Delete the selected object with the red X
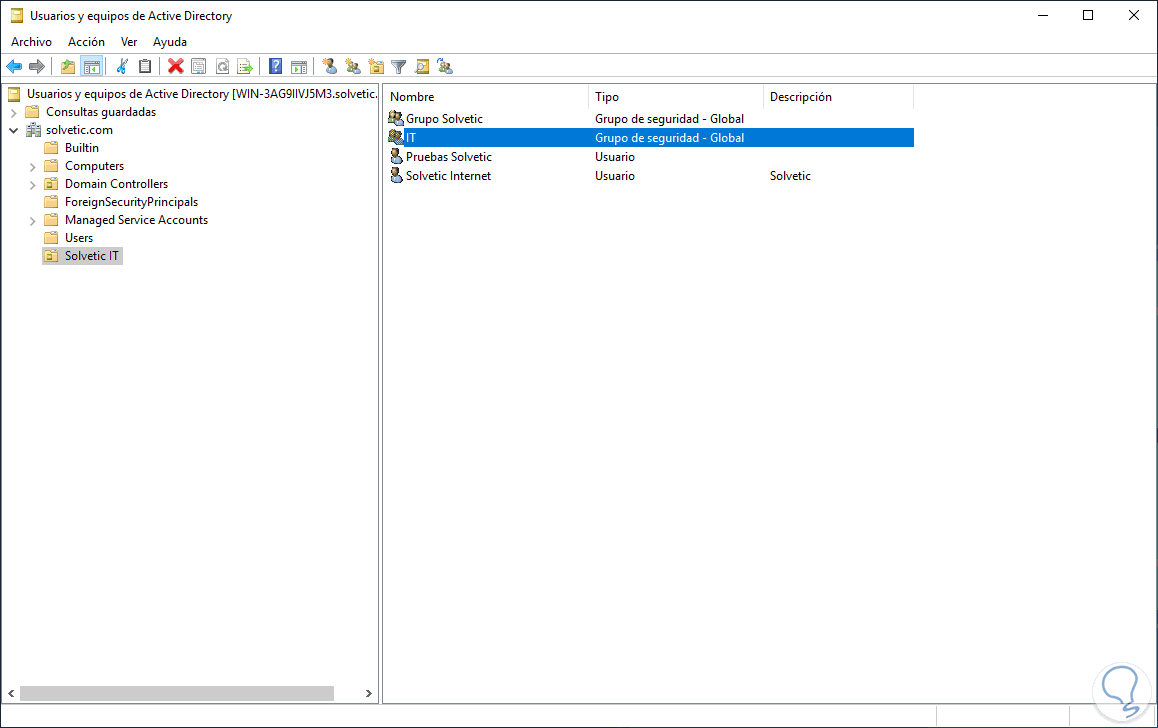The height and width of the screenshot is (728, 1158). pyautogui.click(x=176, y=66)
